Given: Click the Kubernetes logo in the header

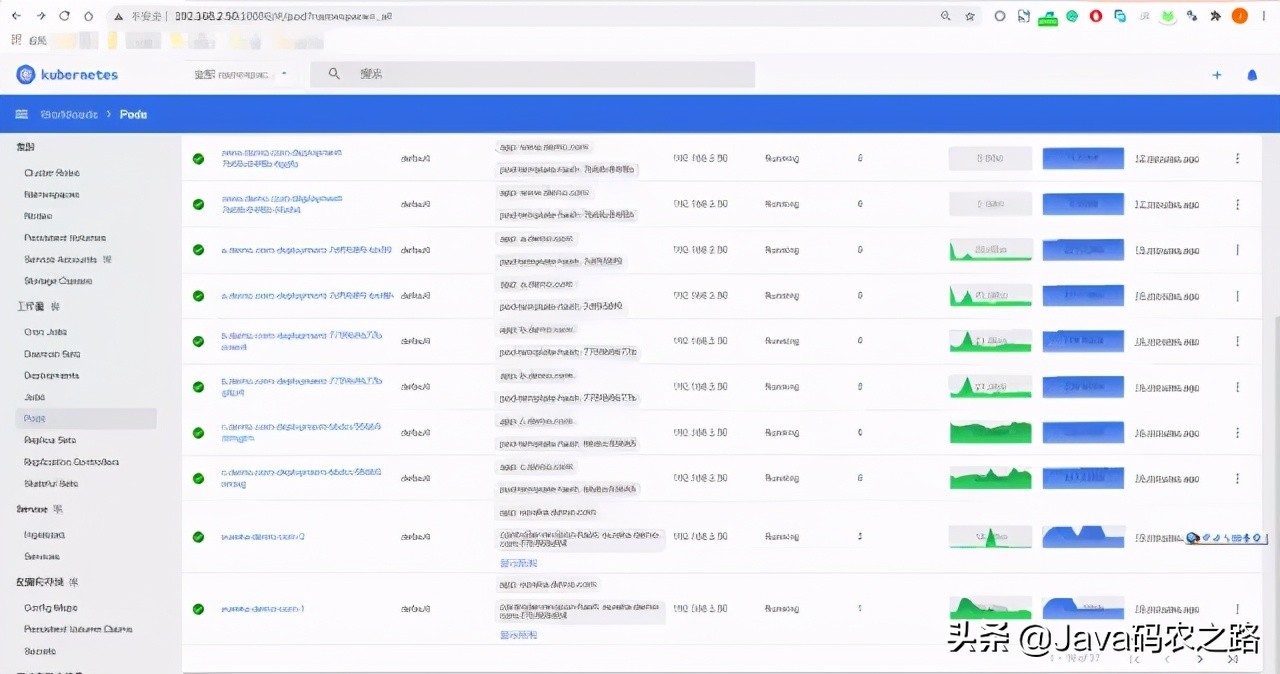Looking at the screenshot, I should point(26,75).
